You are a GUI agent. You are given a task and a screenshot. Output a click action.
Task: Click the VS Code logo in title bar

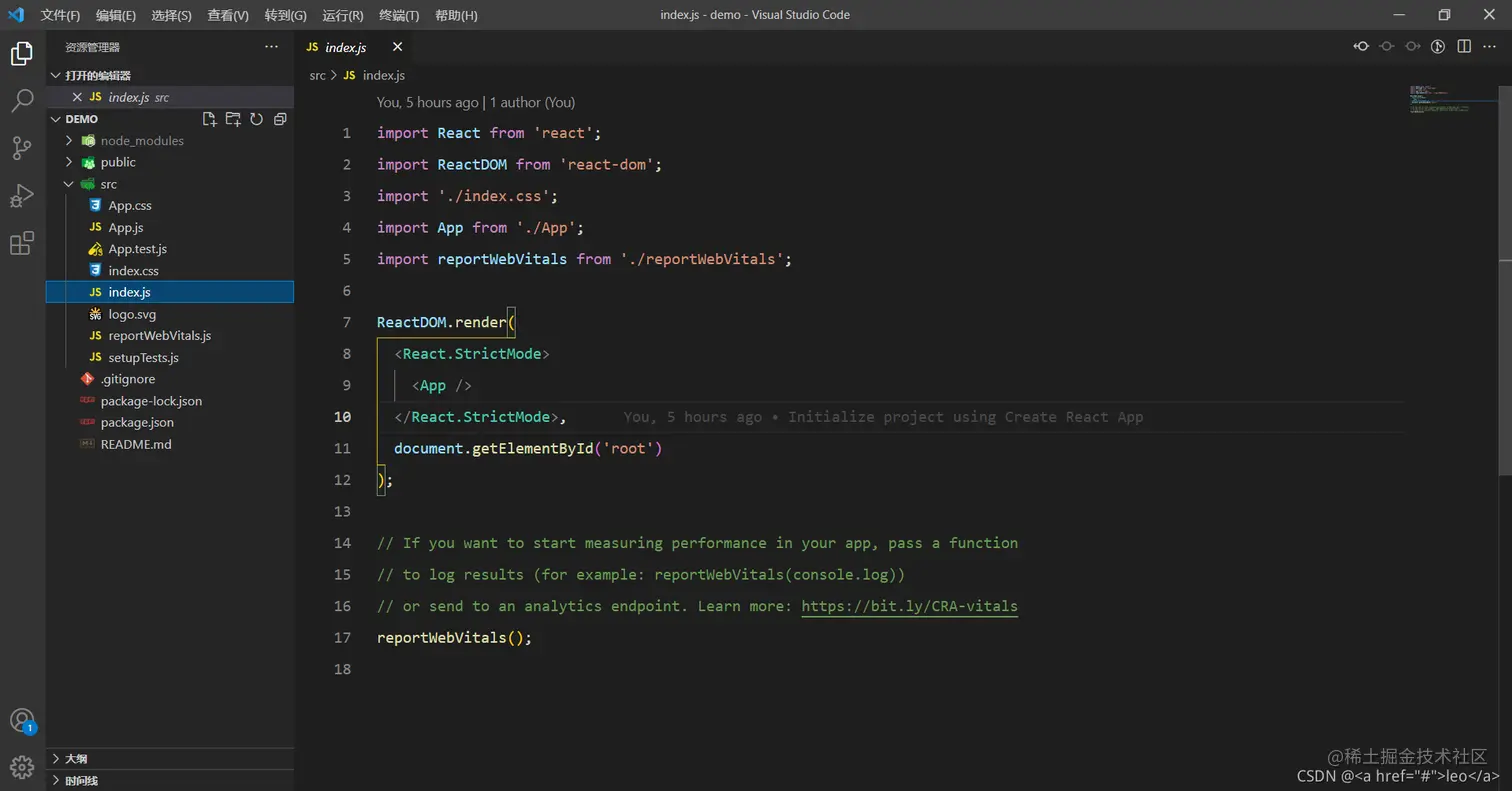pos(16,15)
